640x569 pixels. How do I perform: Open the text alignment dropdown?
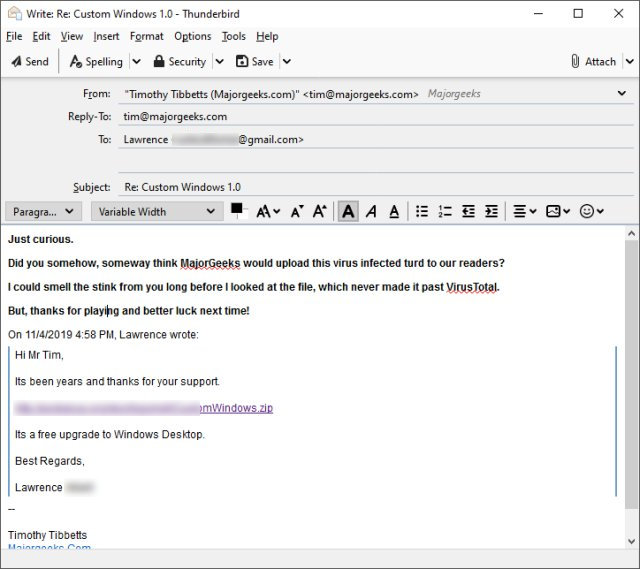click(x=524, y=211)
